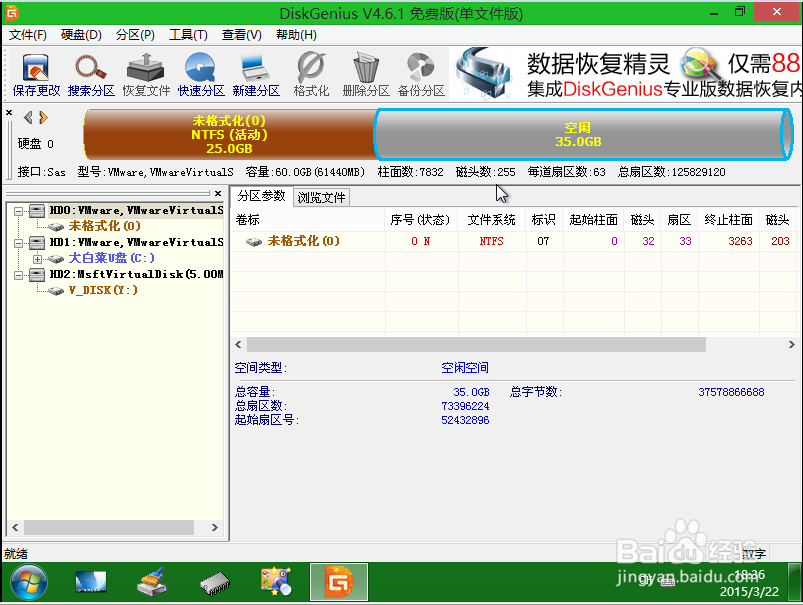This screenshot has height=605, width=803.
Task: Open the 查看(V) menu
Action: coord(242,35)
